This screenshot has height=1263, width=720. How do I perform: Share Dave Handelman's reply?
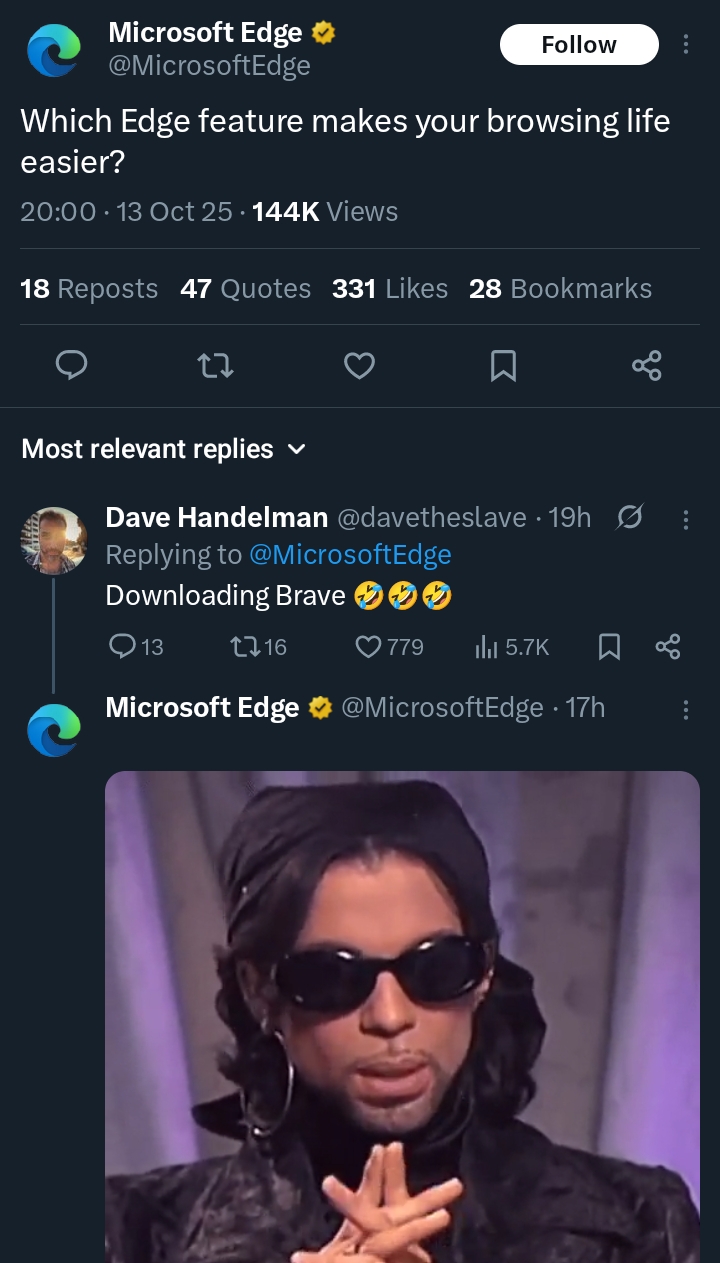pos(668,647)
